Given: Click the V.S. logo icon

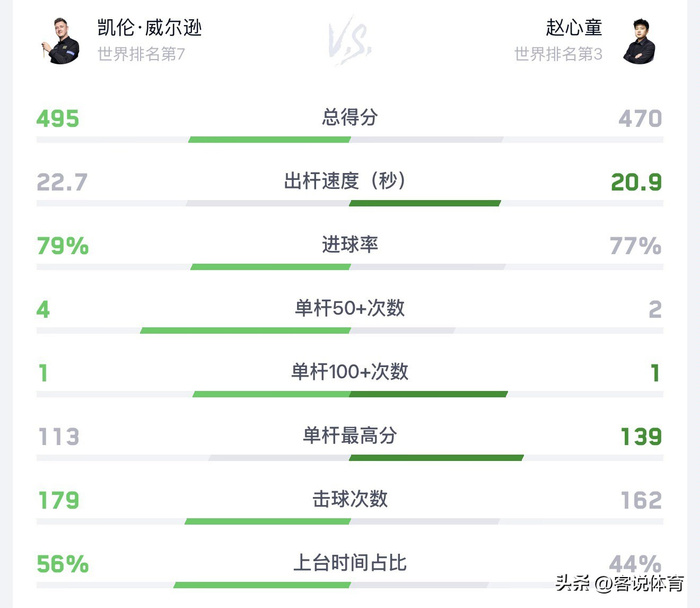Looking at the screenshot, I should pos(350,41).
